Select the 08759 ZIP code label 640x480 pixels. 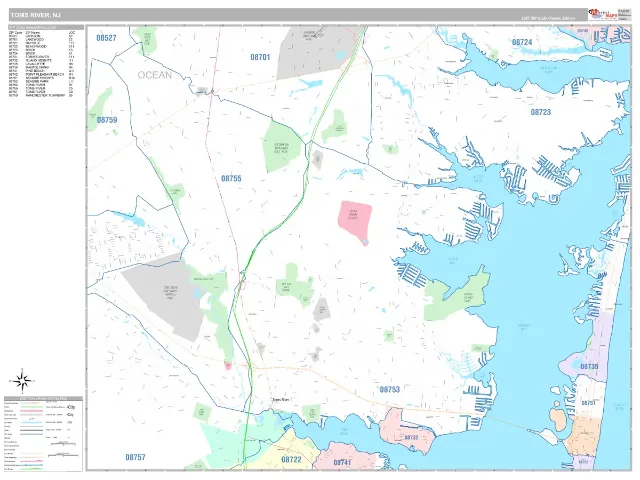click(x=107, y=120)
